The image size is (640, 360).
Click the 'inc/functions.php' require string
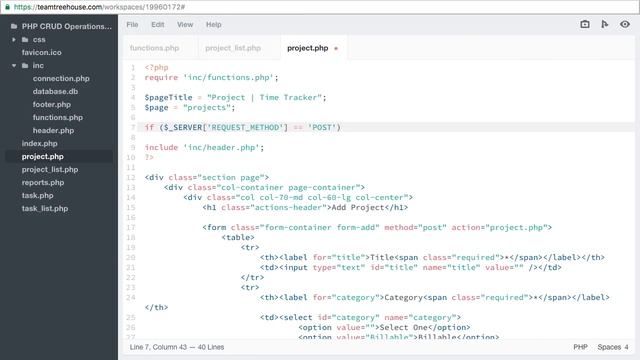(228, 78)
